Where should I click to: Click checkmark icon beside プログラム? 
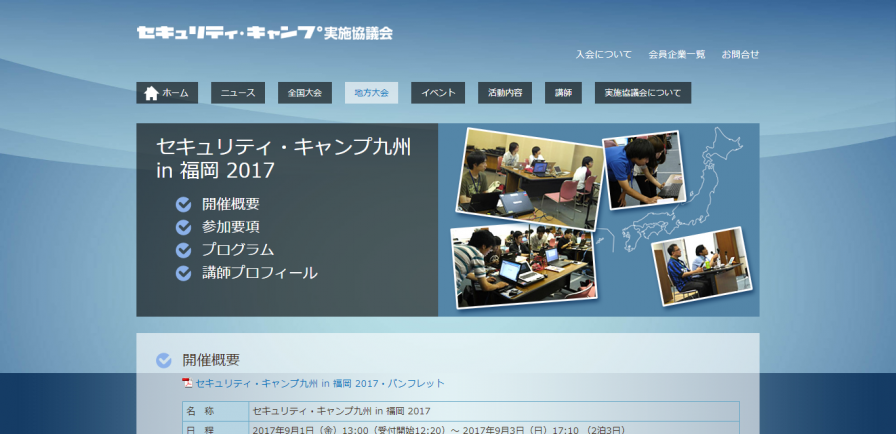[x=183, y=250]
